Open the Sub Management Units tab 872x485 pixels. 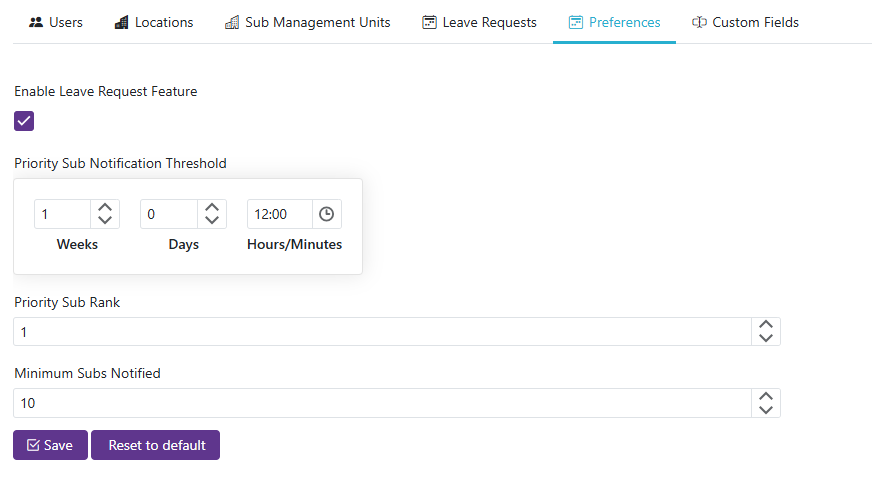click(x=317, y=22)
